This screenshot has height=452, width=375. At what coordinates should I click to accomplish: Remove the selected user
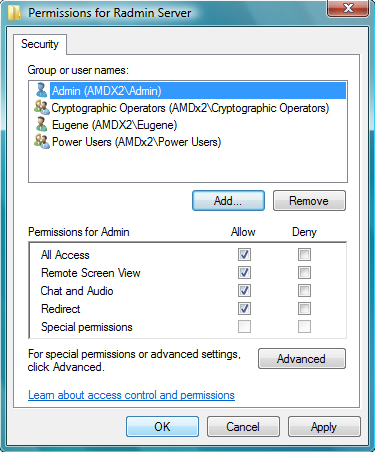point(309,201)
